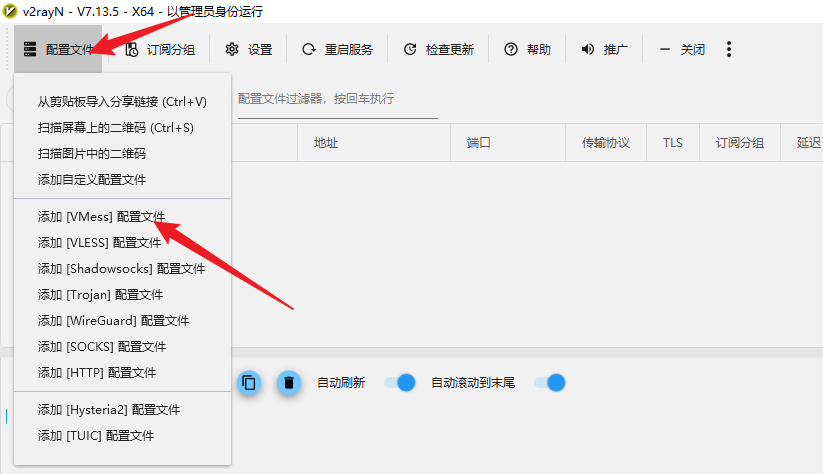
Task: Click the 设置 gear toolbar button
Action: [248, 49]
